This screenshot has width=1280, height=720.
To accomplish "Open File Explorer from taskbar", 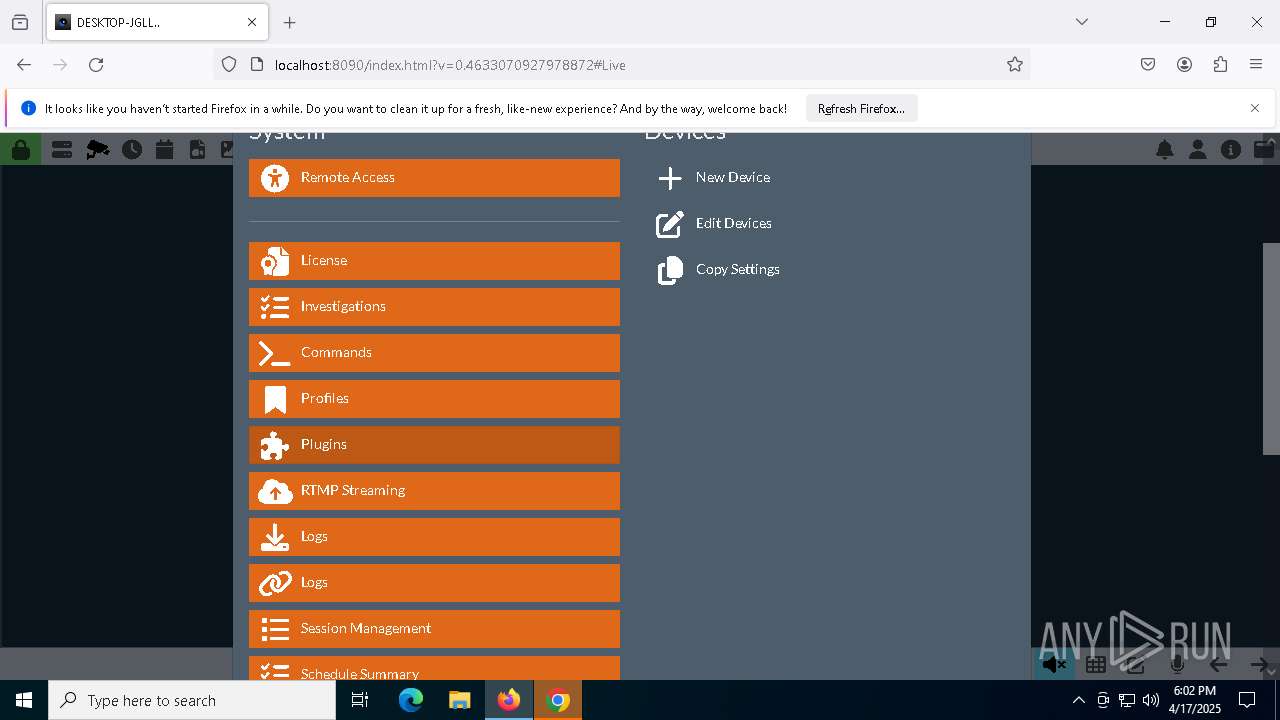I will click(x=459, y=700).
